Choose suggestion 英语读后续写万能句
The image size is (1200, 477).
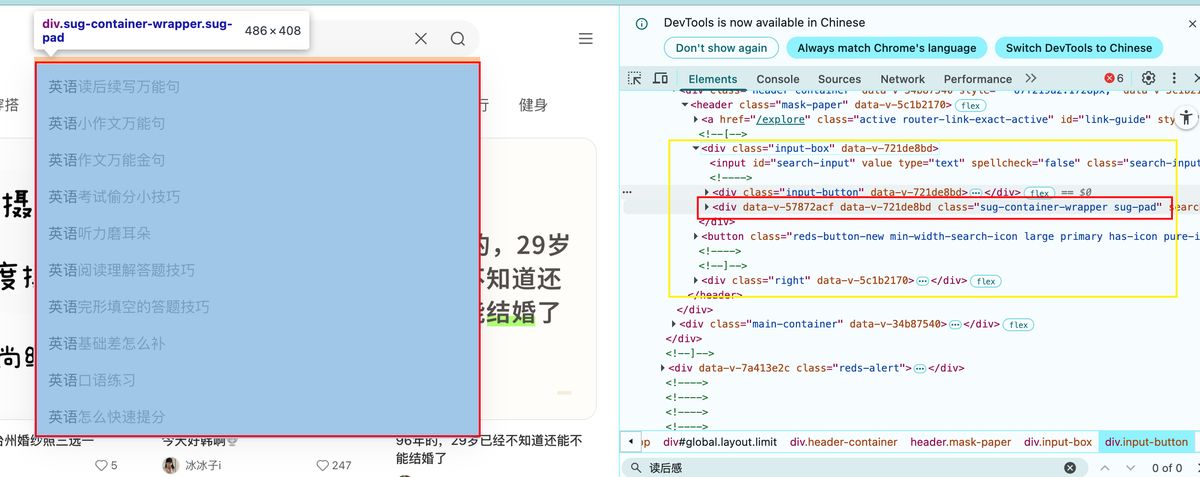pyautogui.click(x=258, y=87)
